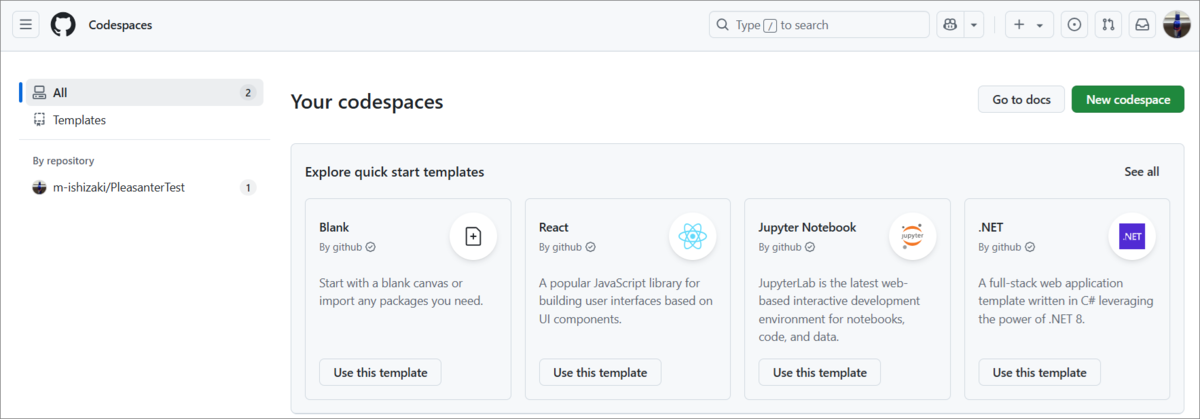Expand the Copilot dropdown arrow
Viewport: 1200px width, 419px height.
tap(973, 25)
